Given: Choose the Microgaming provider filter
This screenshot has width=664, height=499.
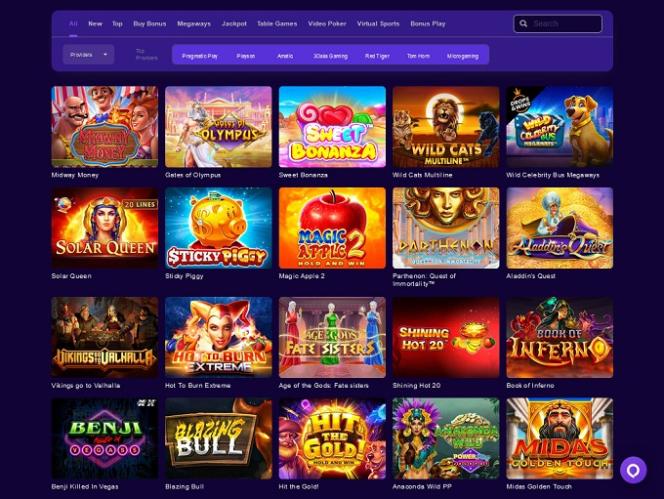Looking at the screenshot, I should click(x=462, y=56).
